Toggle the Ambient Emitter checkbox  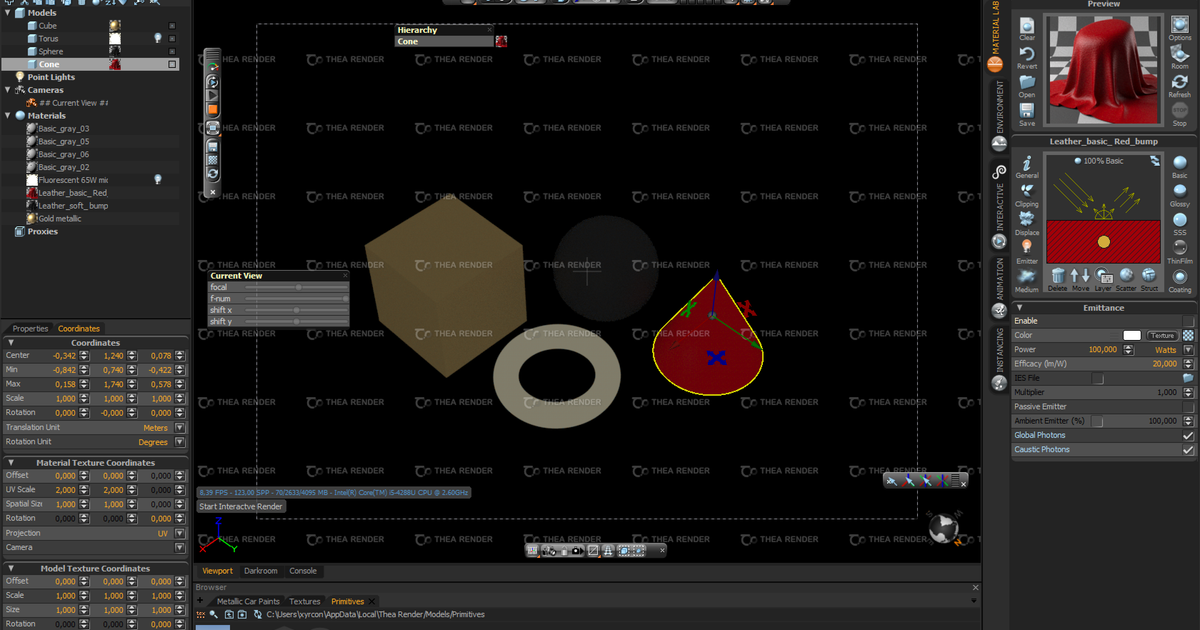click(1098, 422)
